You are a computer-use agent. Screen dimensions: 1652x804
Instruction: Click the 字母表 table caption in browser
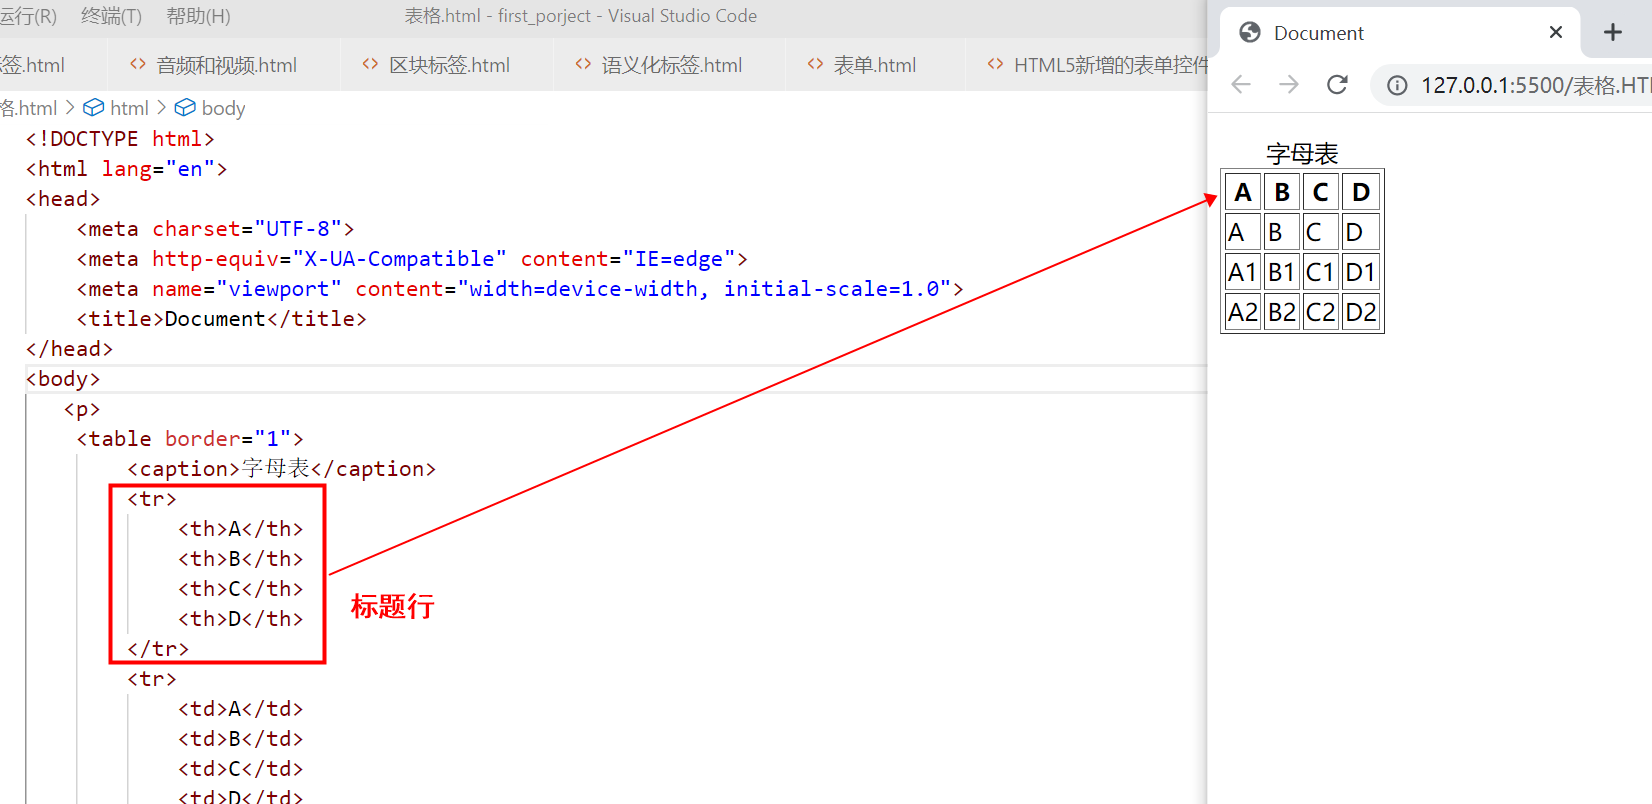pos(1302,154)
